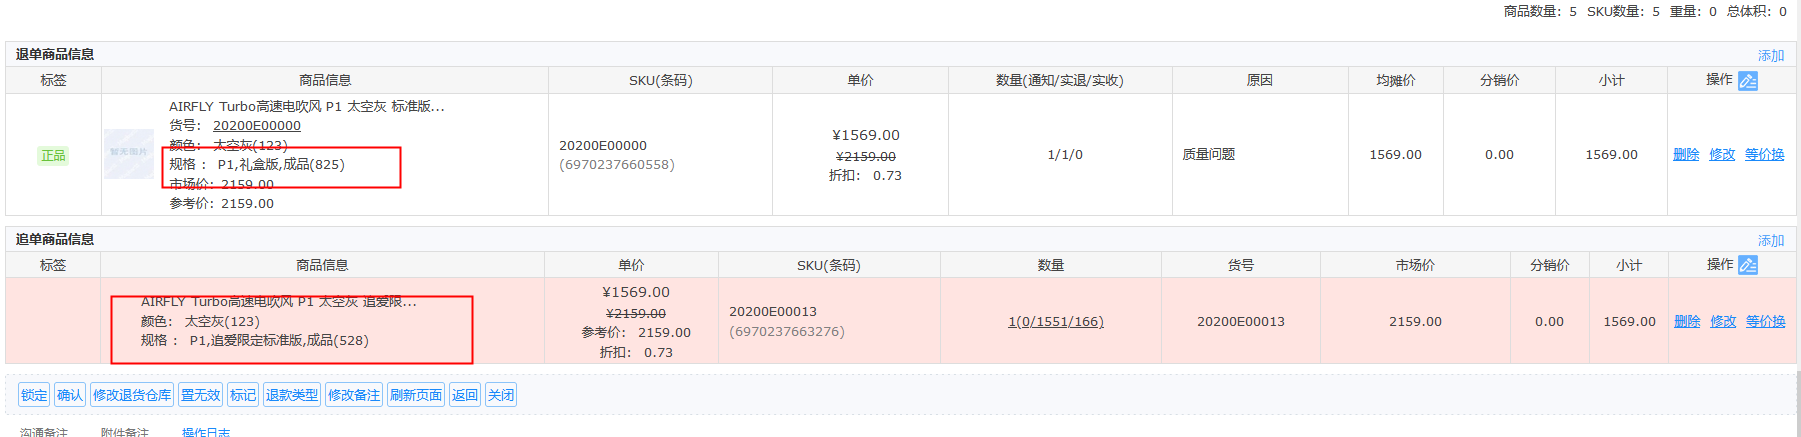Open item number link 20200E00000
This screenshot has width=1801, height=437.
pyautogui.click(x=257, y=125)
